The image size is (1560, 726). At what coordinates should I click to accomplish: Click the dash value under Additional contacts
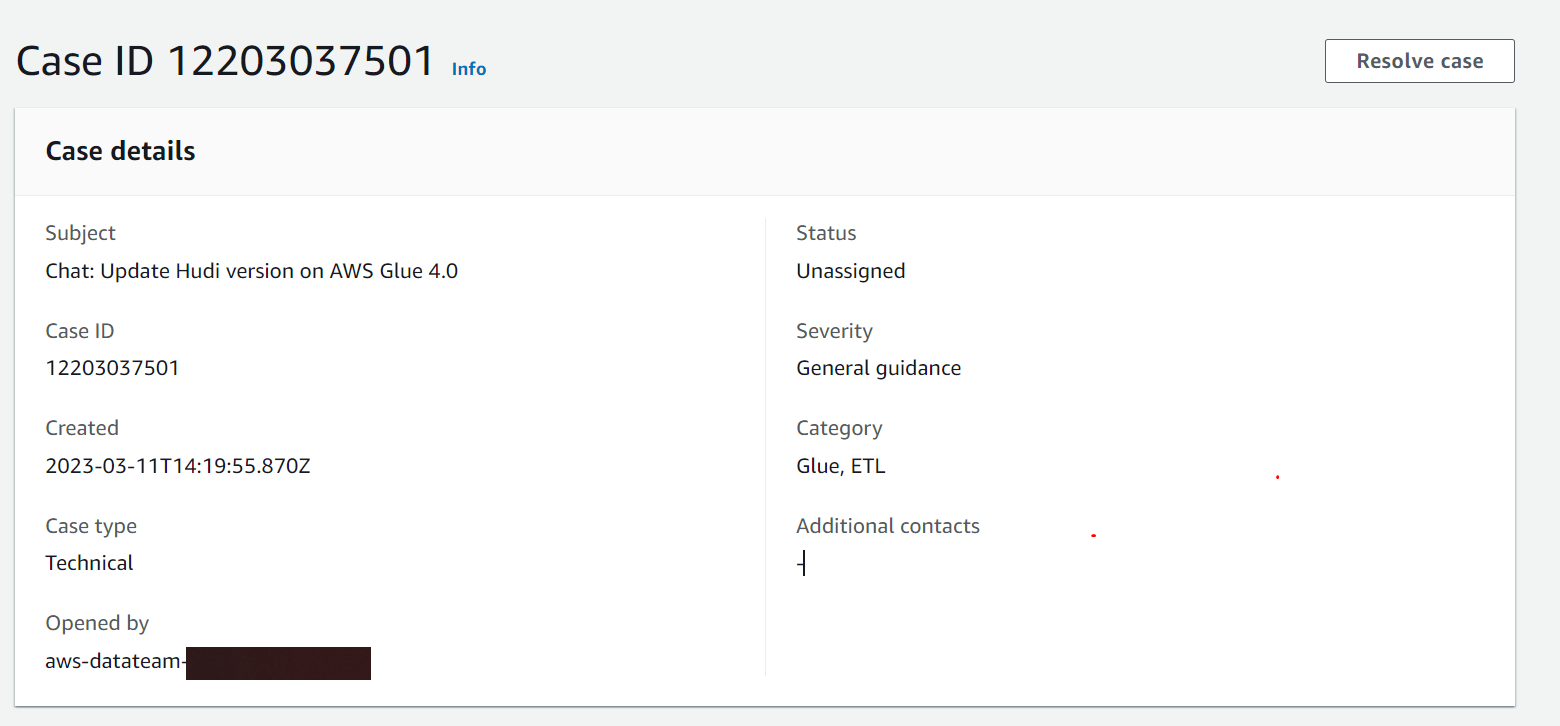(801, 564)
